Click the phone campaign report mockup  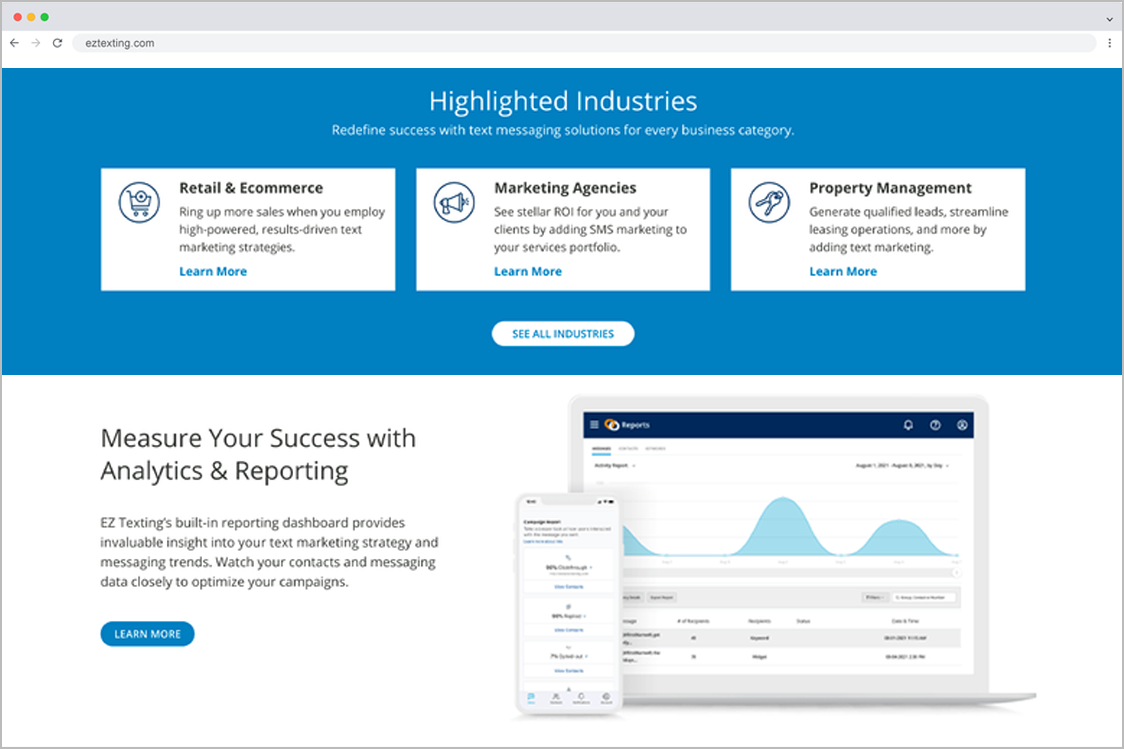(568, 604)
